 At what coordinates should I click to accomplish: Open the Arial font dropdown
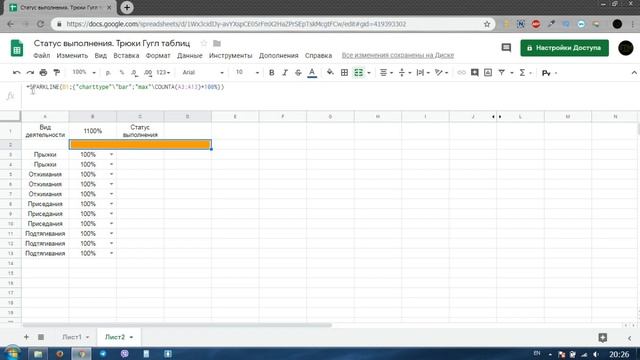click(x=203, y=73)
